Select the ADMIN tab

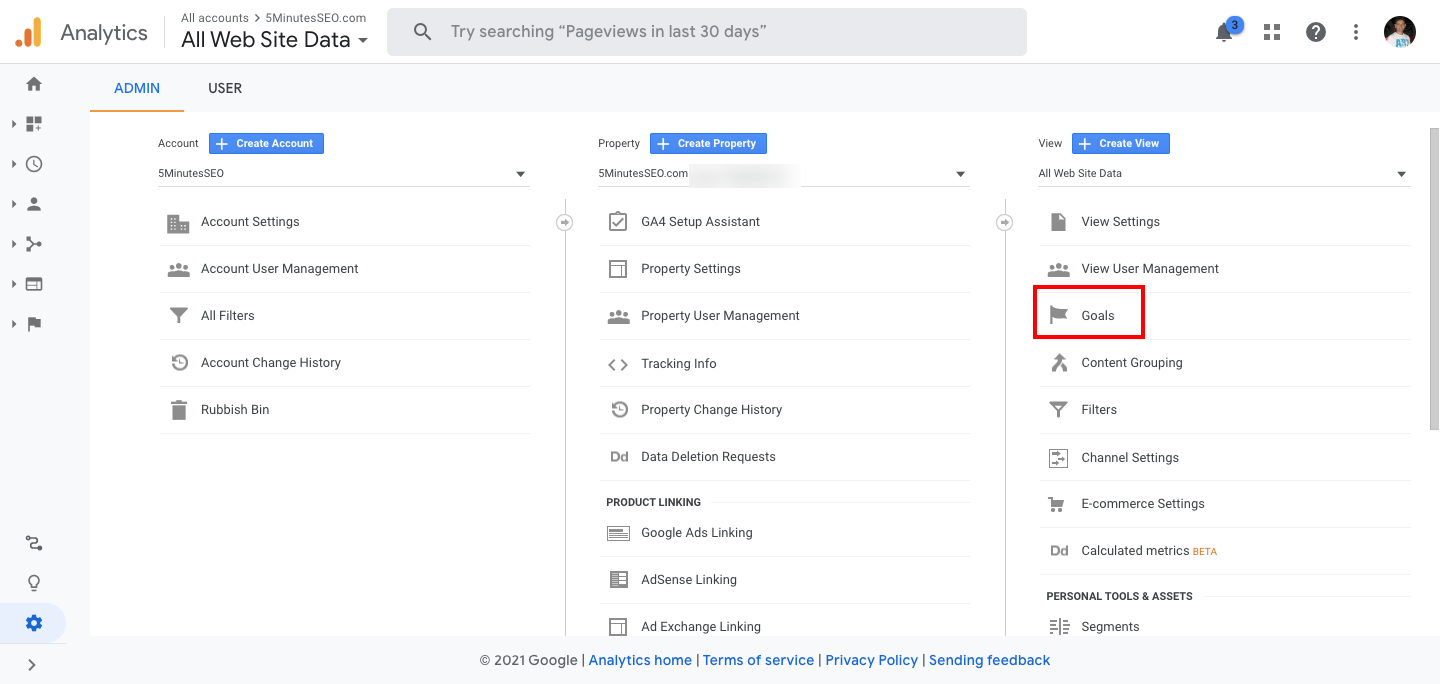coord(137,88)
